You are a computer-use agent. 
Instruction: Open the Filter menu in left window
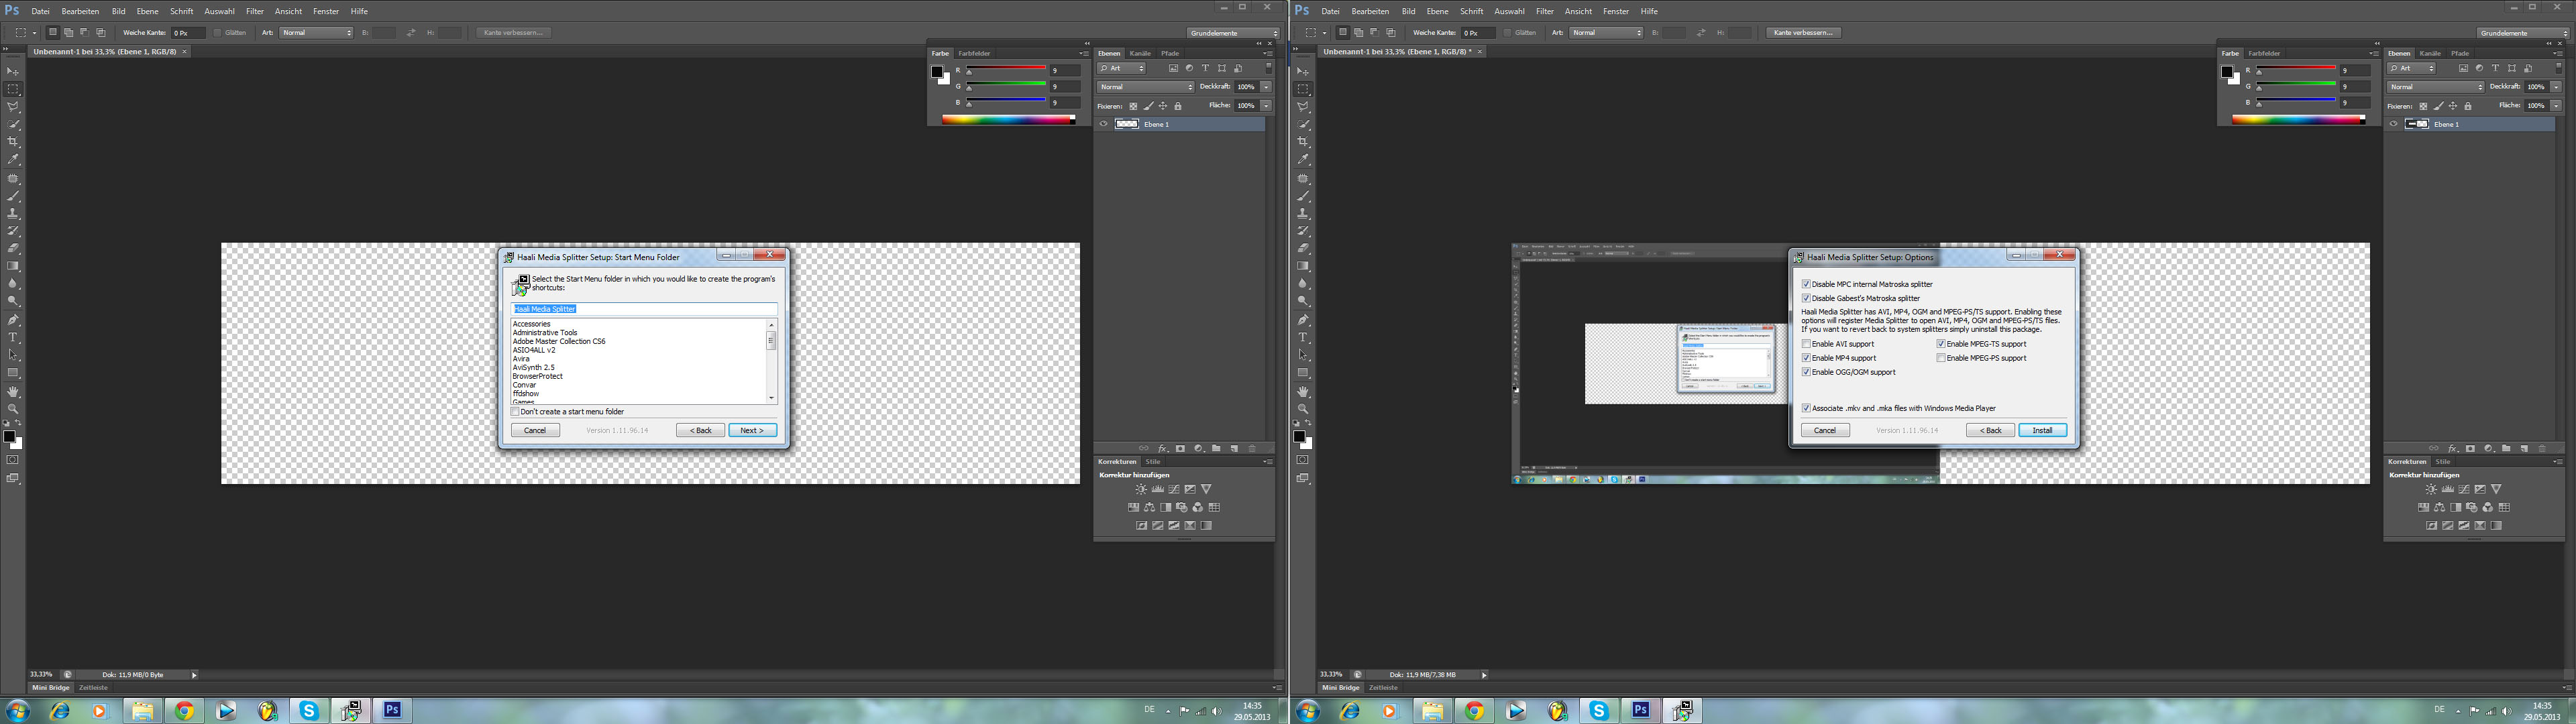(x=255, y=11)
